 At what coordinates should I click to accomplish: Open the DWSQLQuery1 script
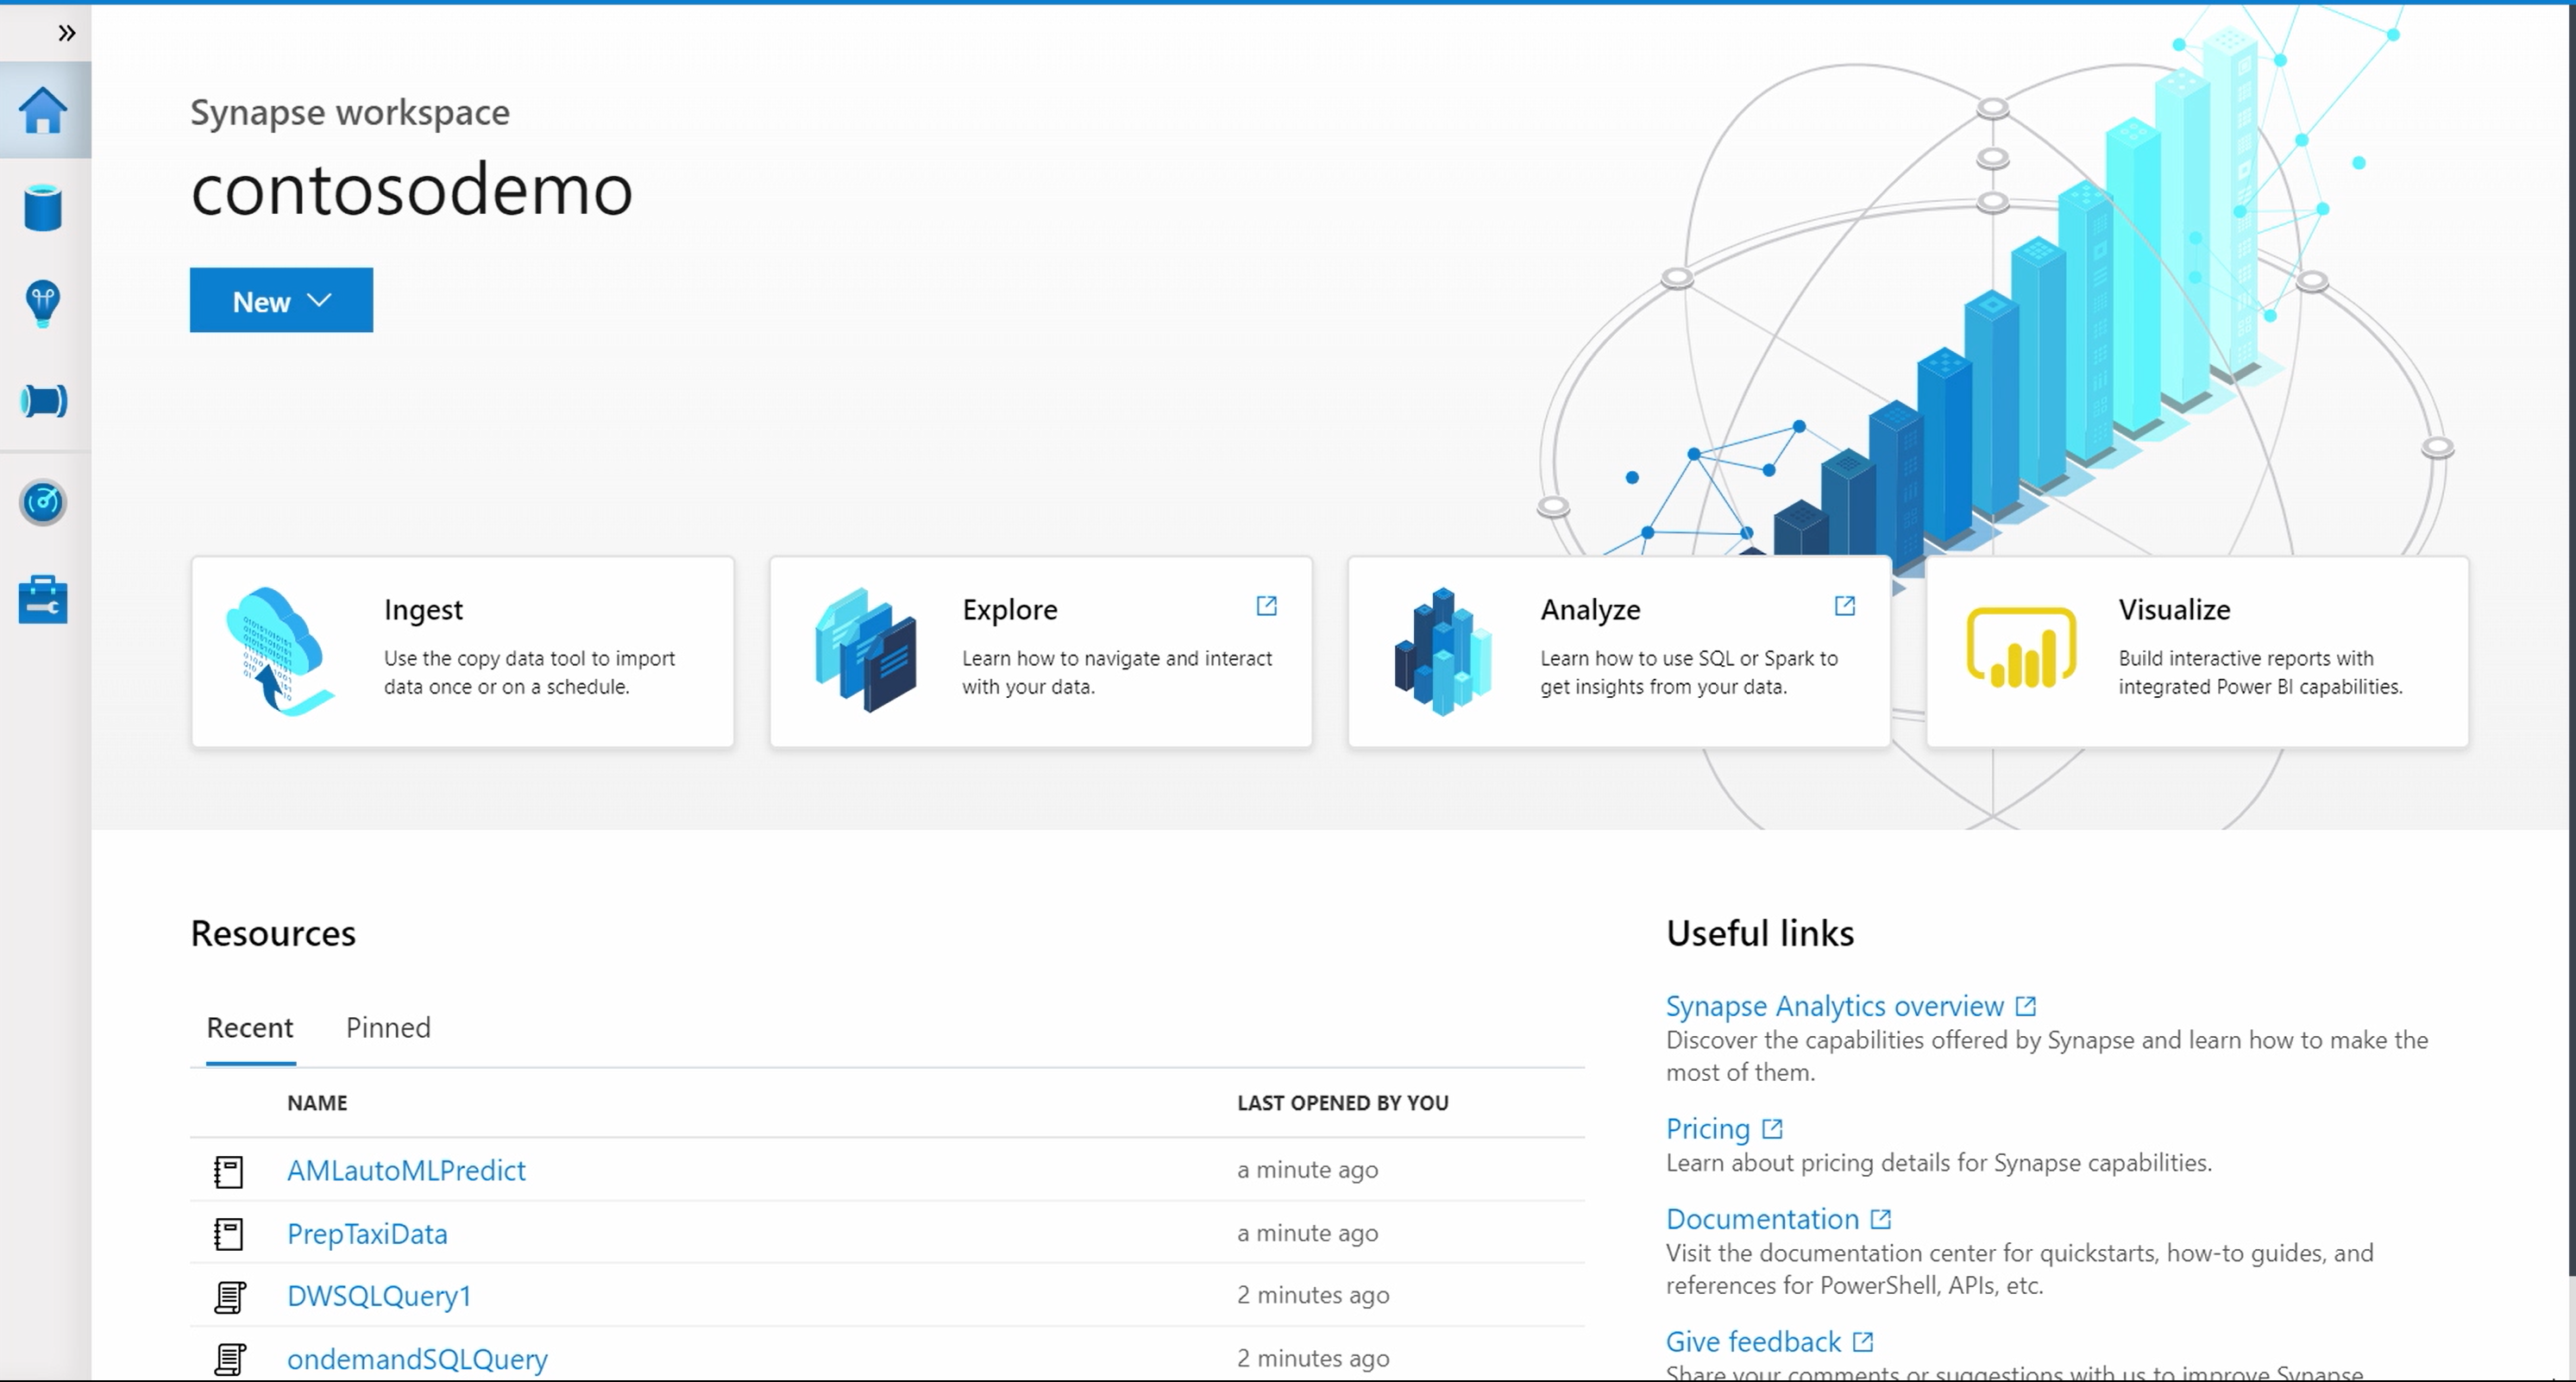click(x=379, y=1296)
